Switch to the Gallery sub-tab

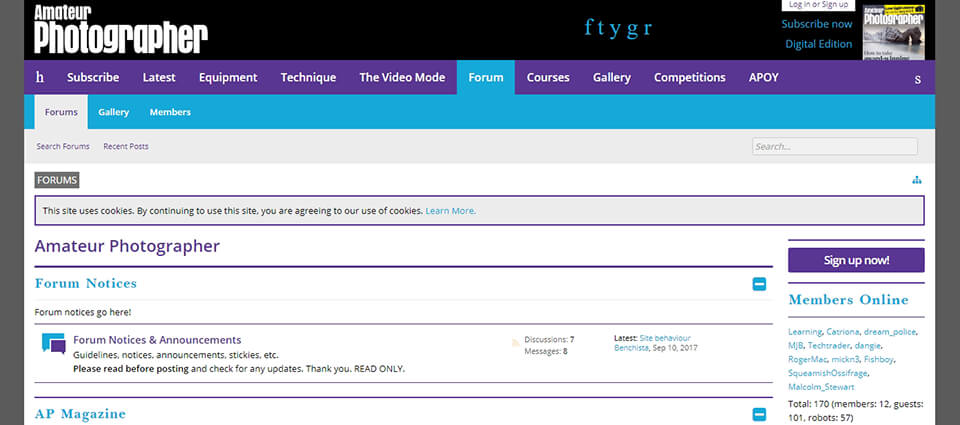click(114, 112)
